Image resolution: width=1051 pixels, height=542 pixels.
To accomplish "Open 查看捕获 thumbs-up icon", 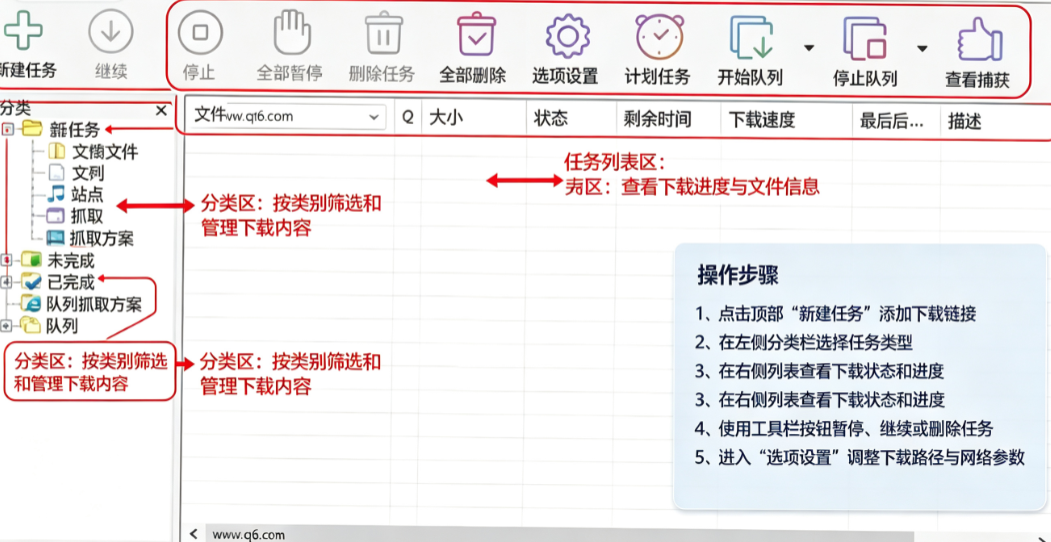I will tap(979, 39).
